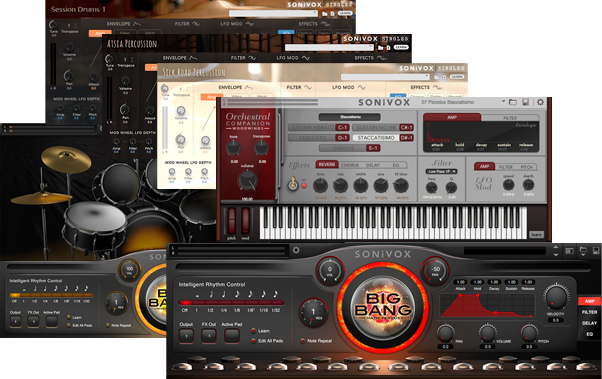Open folder icon in Orchestral Companion header
This screenshot has height=379, width=602.
(513, 102)
